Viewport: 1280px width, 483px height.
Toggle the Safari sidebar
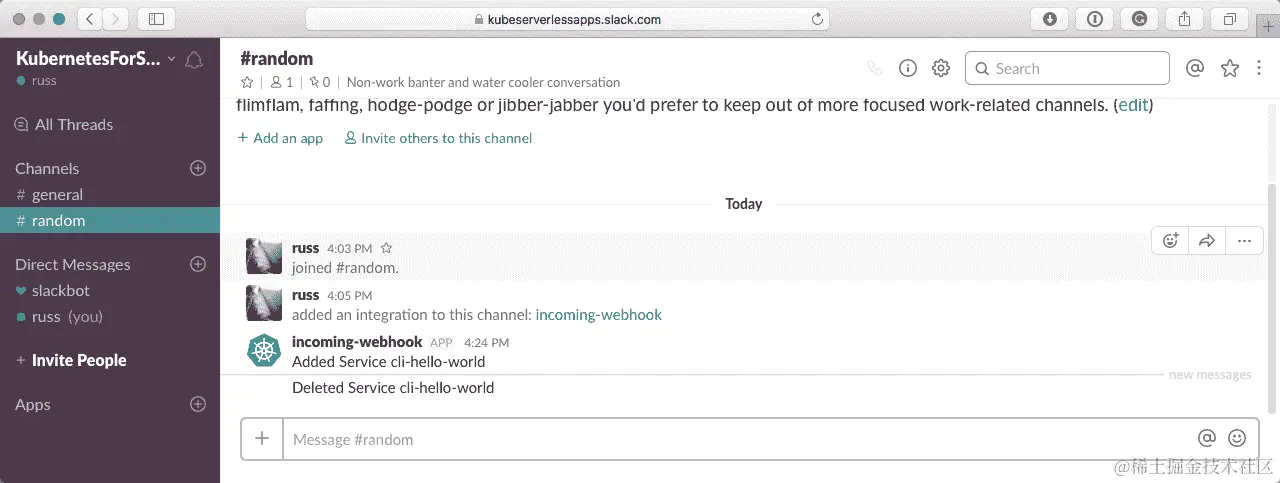[x=157, y=18]
